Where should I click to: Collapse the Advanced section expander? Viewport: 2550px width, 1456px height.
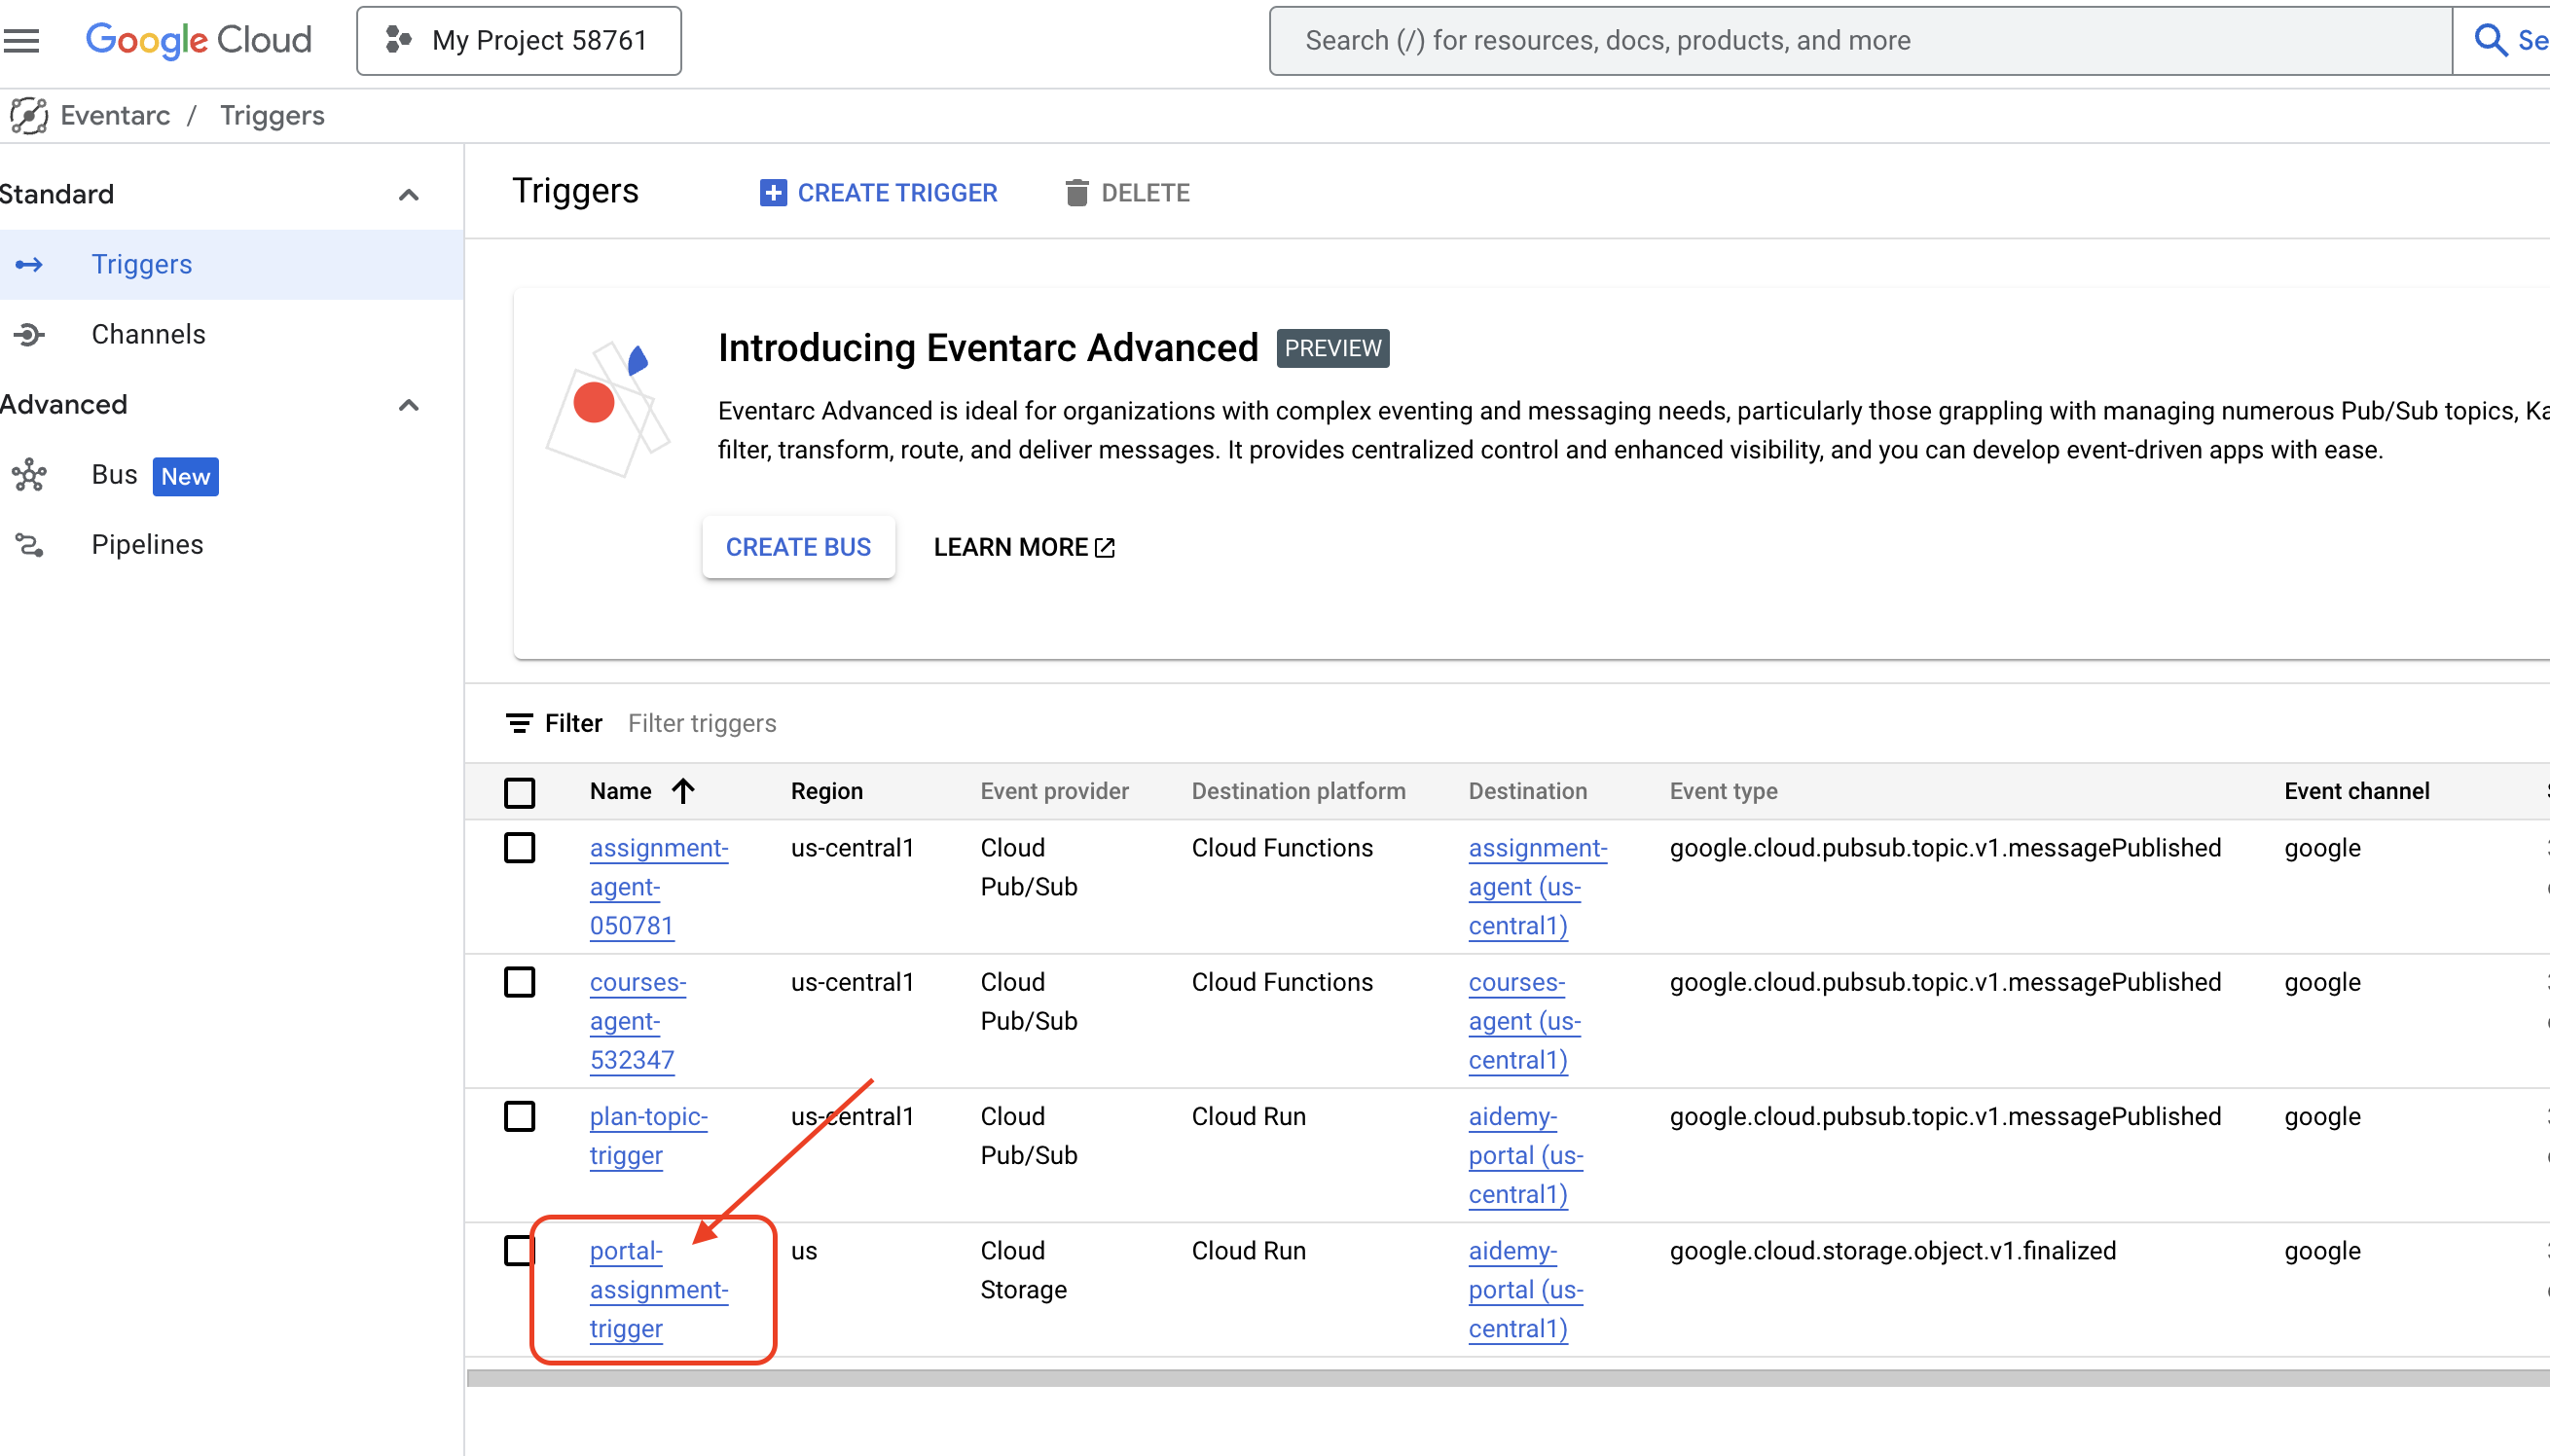click(406, 407)
